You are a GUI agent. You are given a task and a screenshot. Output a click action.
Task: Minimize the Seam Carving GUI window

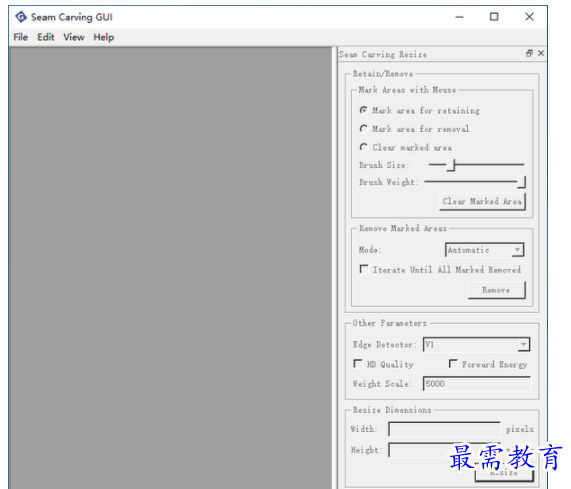[460, 17]
